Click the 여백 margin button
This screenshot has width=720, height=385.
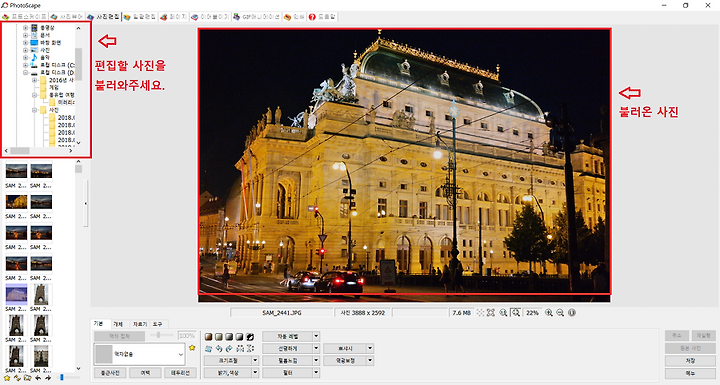click(145, 373)
